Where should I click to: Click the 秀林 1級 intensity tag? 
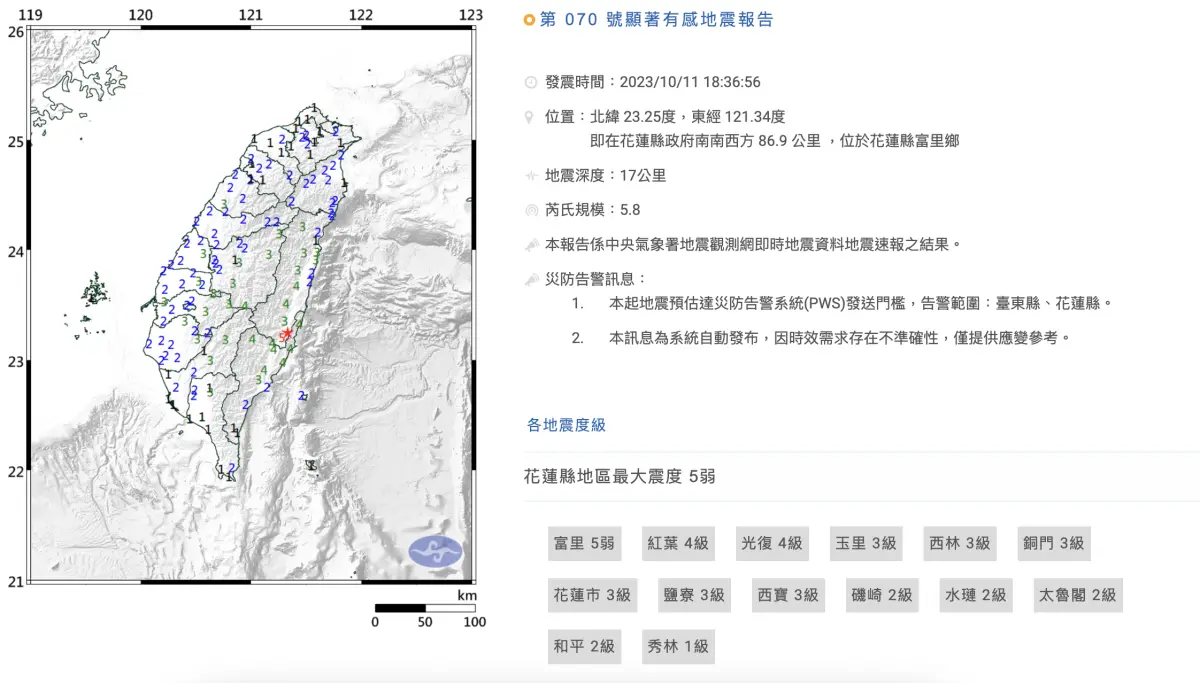[677, 646]
